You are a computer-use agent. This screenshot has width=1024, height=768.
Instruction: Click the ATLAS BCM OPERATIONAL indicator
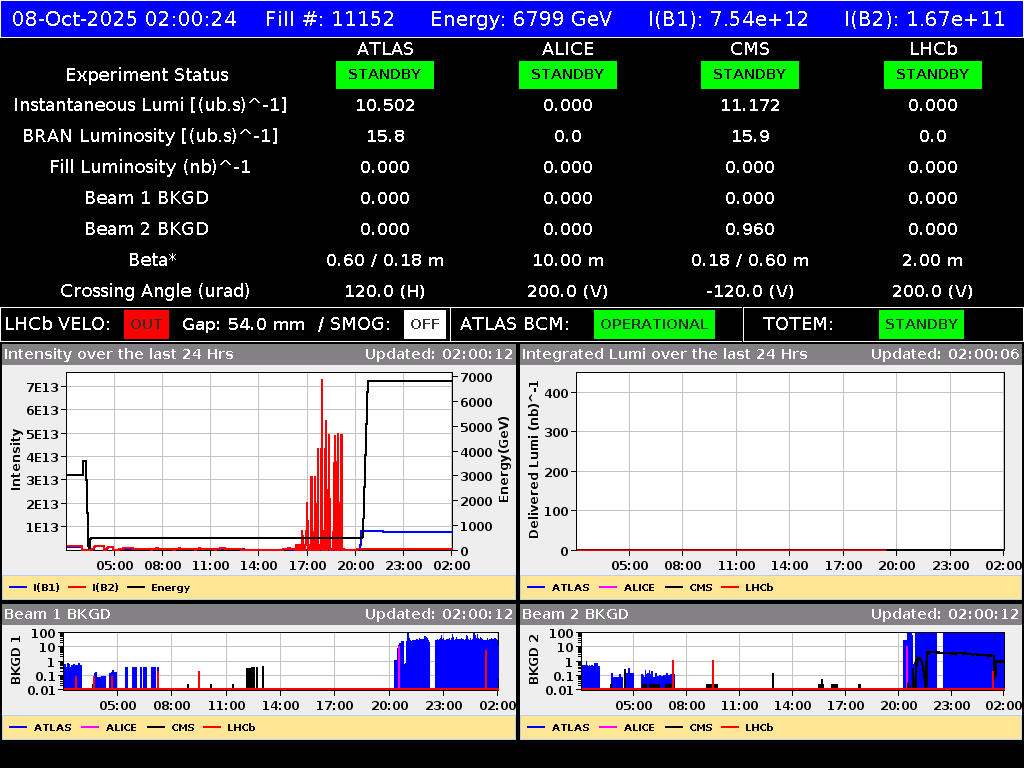point(654,324)
